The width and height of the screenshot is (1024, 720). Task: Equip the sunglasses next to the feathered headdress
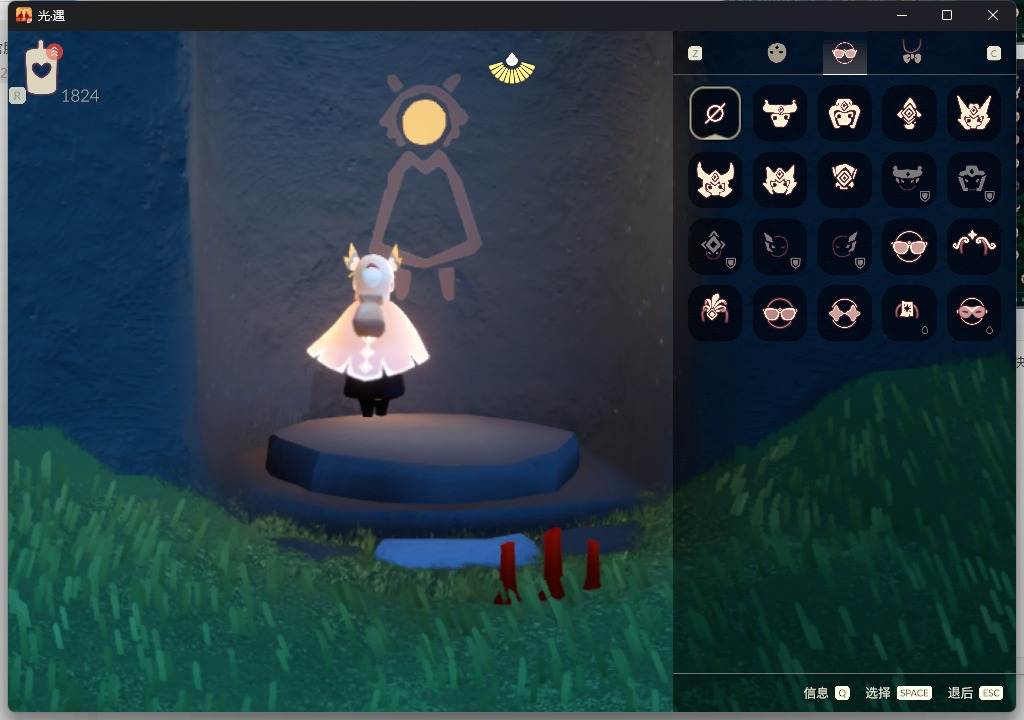point(780,312)
